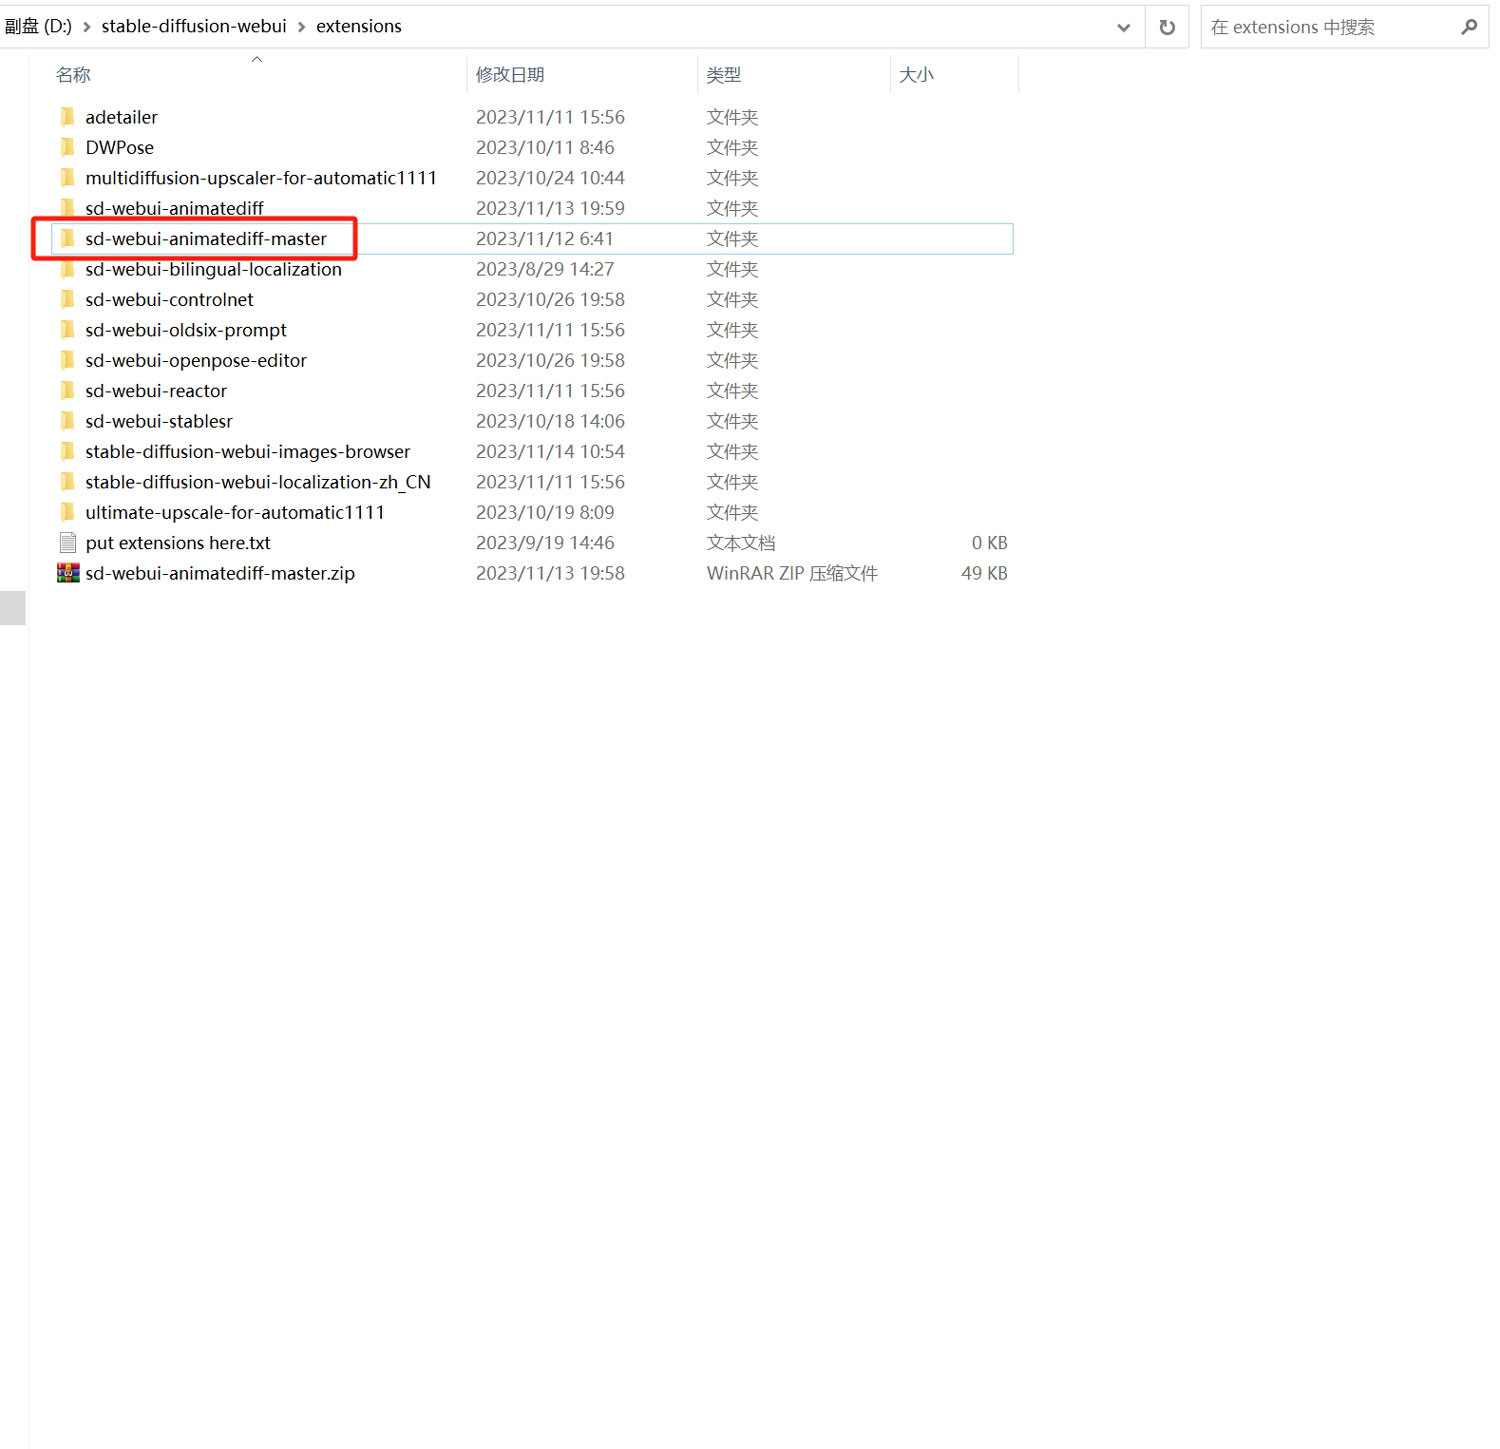This screenshot has height=1449, width=1500.
Task: Expand the chevron after 副盘 (D:) in path
Action: tap(87, 27)
